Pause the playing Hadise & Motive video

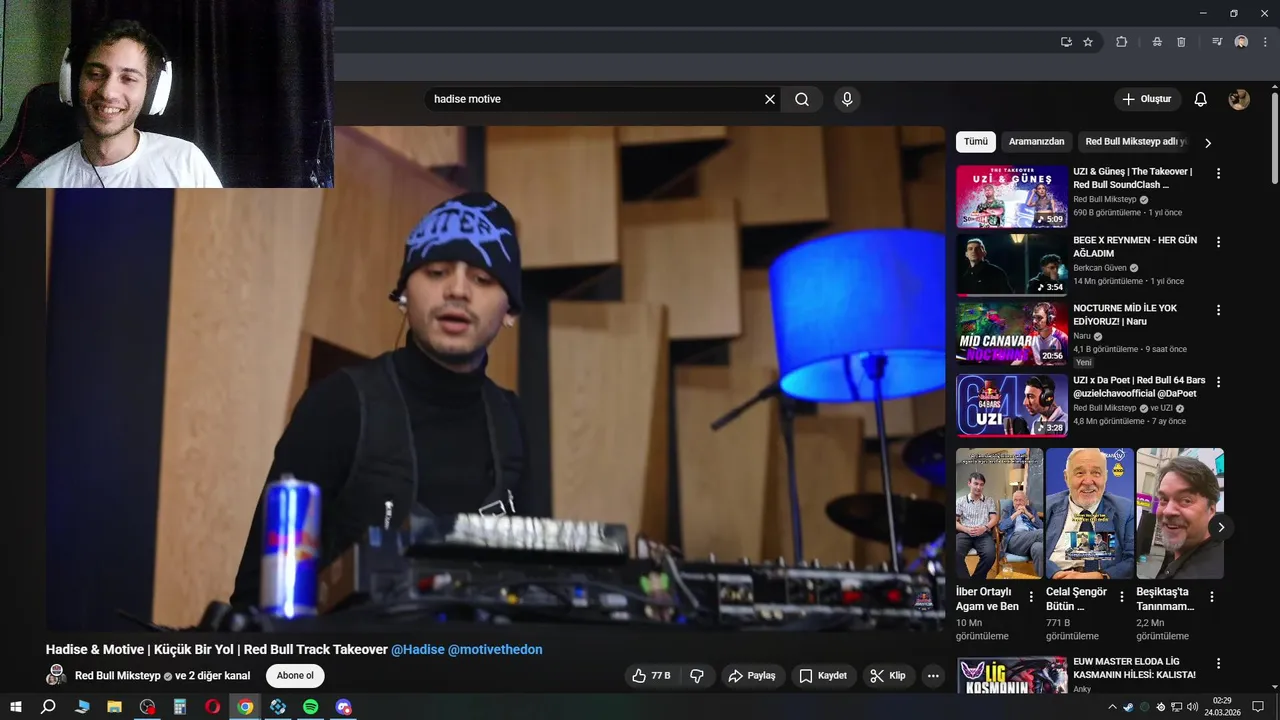click(495, 378)
